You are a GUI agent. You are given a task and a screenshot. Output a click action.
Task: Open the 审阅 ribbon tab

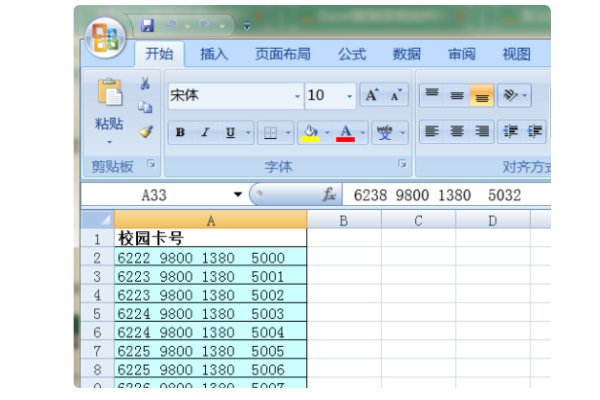(x=461, y=54)
